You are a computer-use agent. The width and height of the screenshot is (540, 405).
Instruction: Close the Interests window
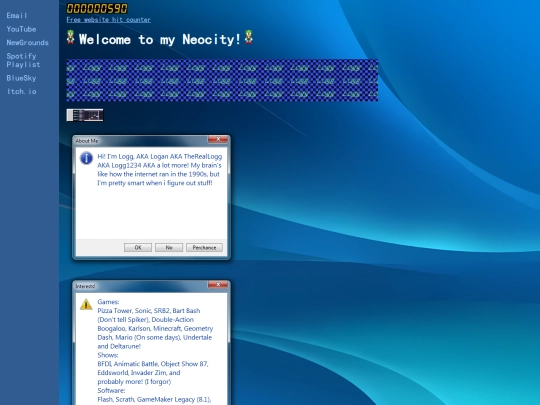[x=218, y=284]
